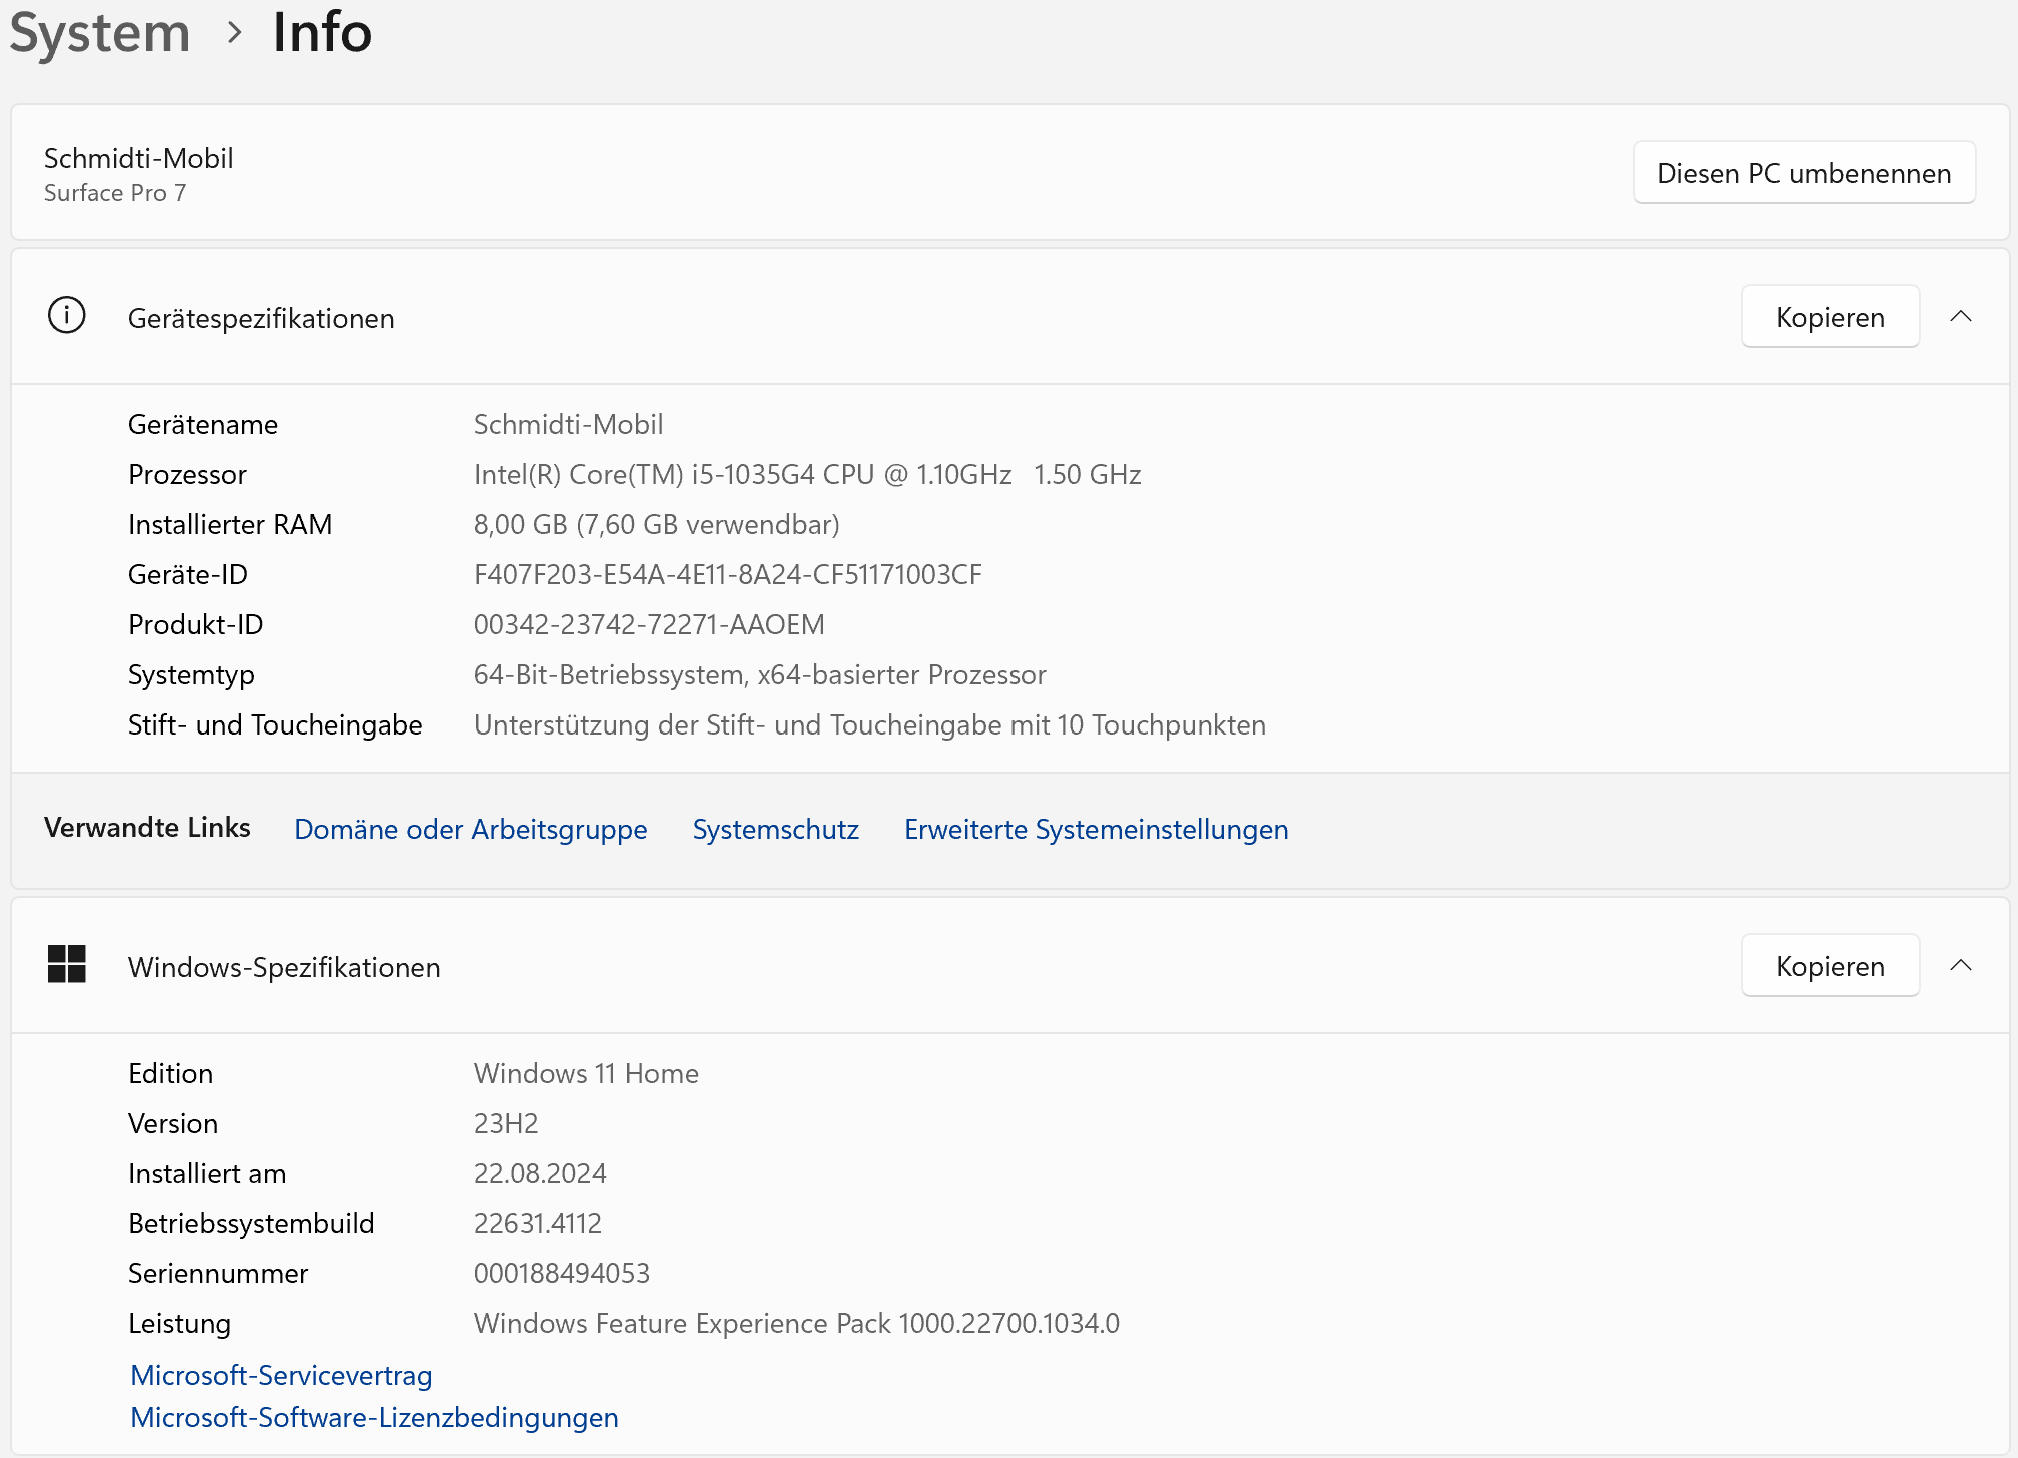Click the Produkt-ID value text
Image resolution: width=2018 pixels, height=1458 pixels.
tap(648, 624)
